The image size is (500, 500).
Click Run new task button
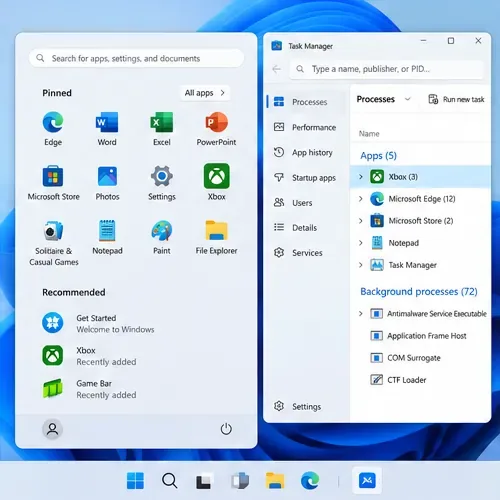pos(456,99)
